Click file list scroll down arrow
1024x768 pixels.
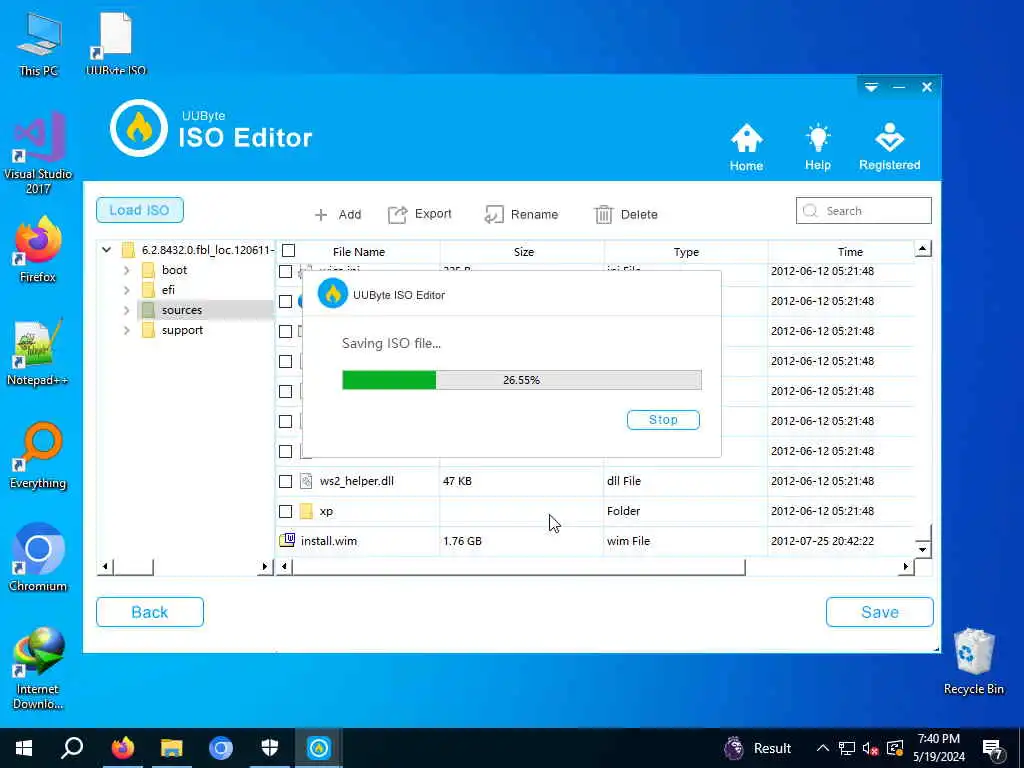(x=922, y=549)
